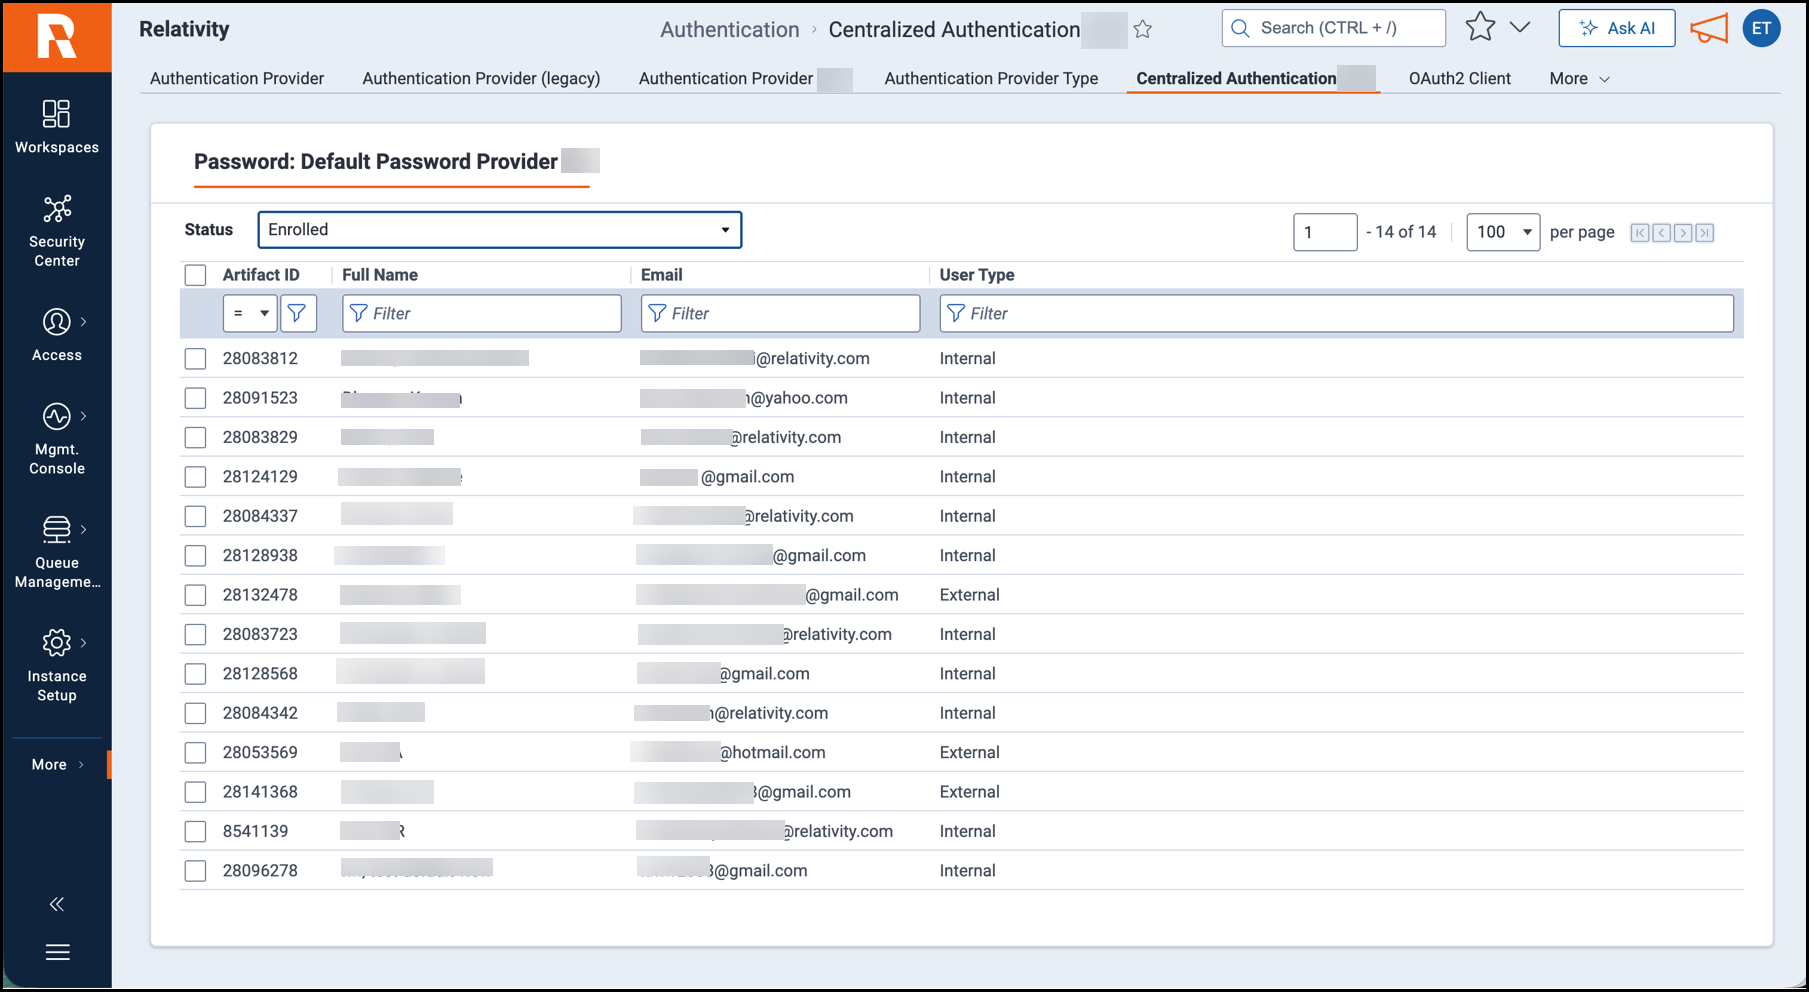This screenshot has height=992, width=1809.
Task: Collapse the sidebar with double-chevron icon
Action: (57, 904)
